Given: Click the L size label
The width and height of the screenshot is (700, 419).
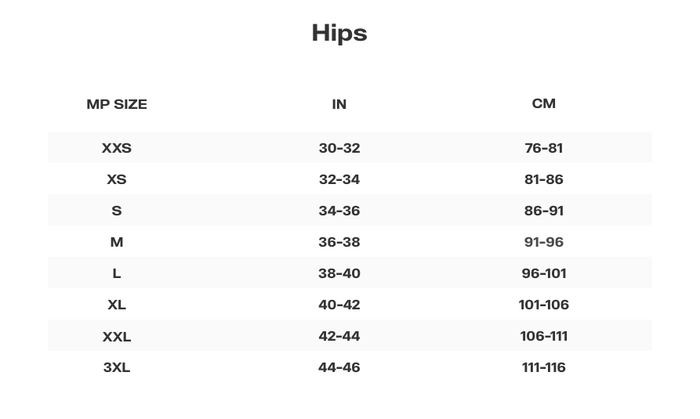Looking at the screenshot, I should (116, 273).
